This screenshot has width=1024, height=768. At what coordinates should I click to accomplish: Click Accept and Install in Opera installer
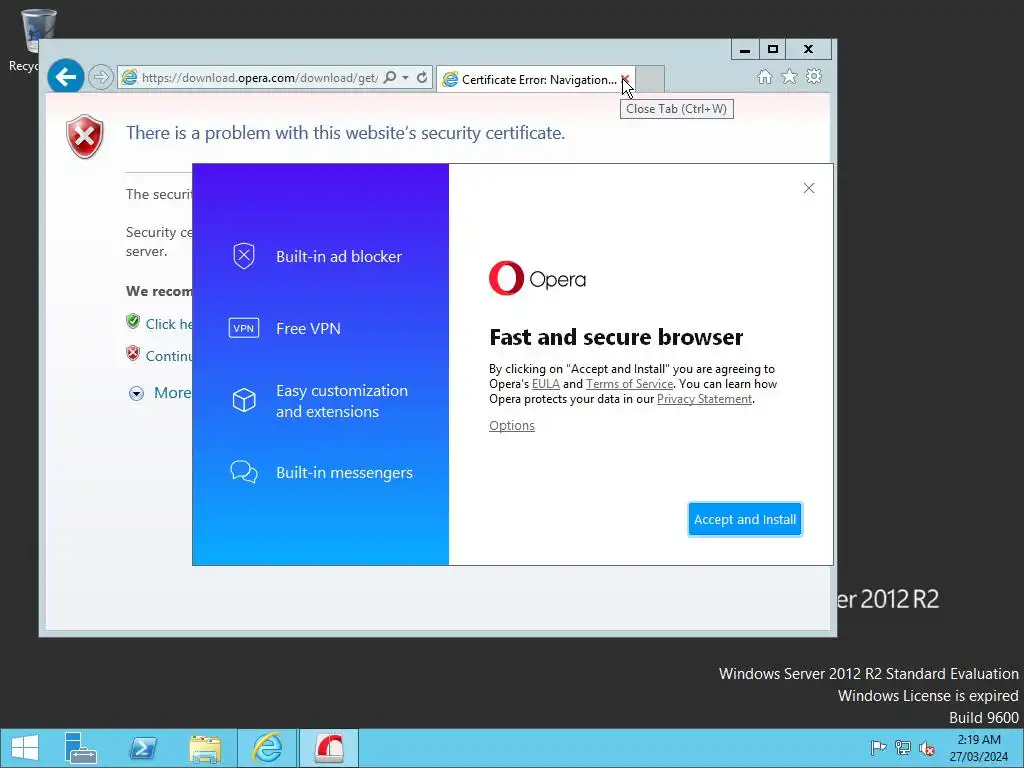[744, 519]
